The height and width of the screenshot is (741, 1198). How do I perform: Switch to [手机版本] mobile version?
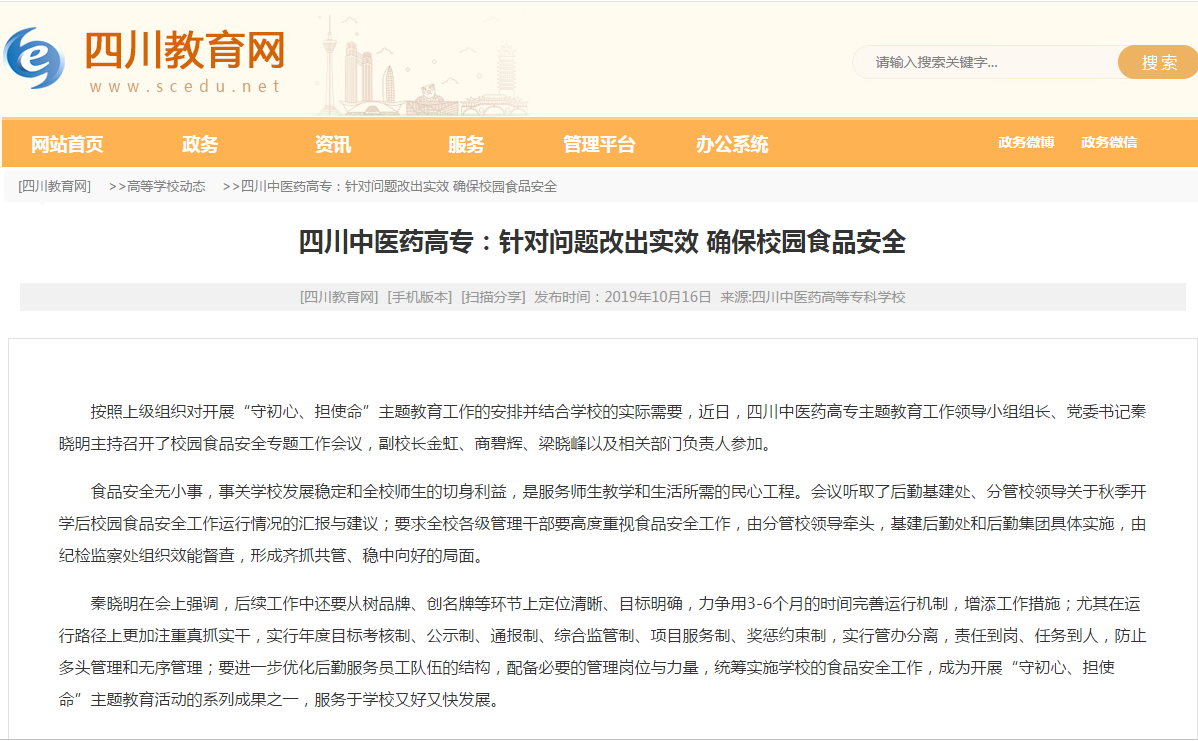420,297
